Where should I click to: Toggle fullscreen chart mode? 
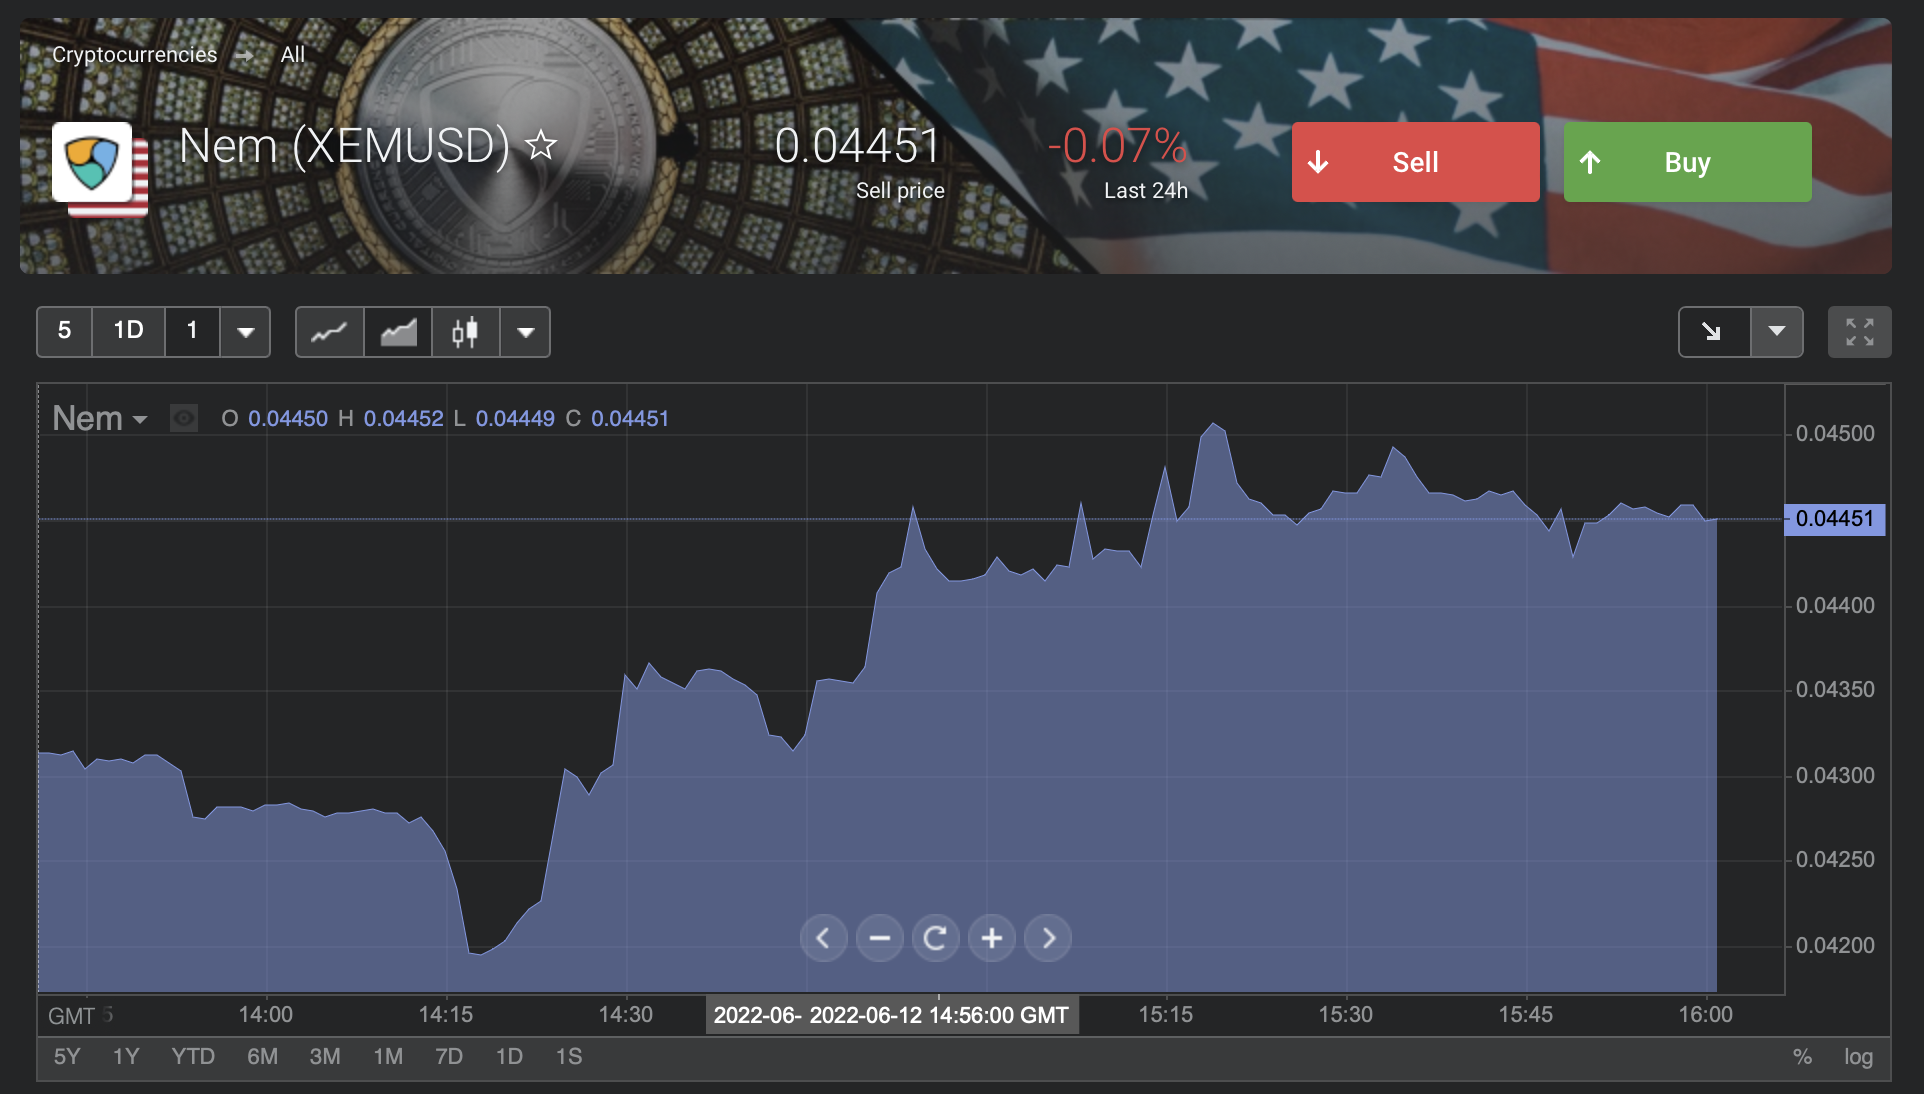pyautogui.click(x=1859, y=332)
